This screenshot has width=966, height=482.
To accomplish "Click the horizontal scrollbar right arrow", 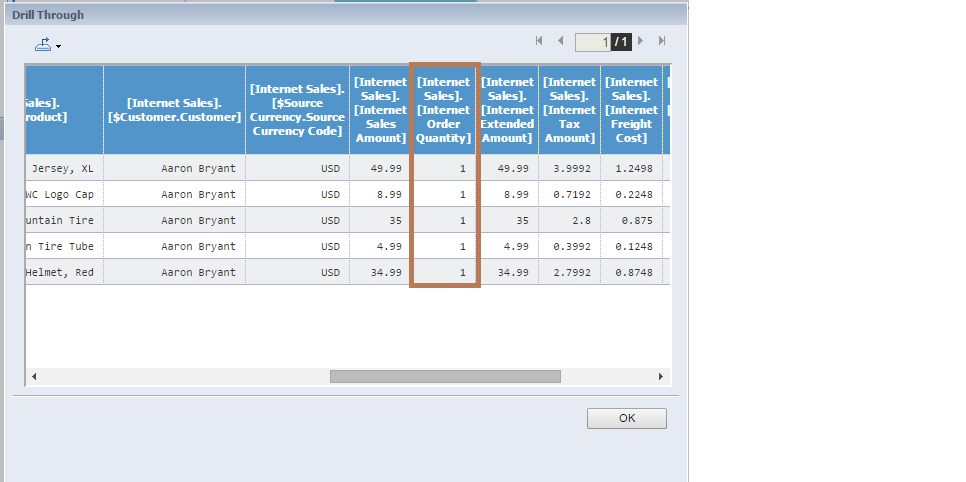I will point(660,377).
